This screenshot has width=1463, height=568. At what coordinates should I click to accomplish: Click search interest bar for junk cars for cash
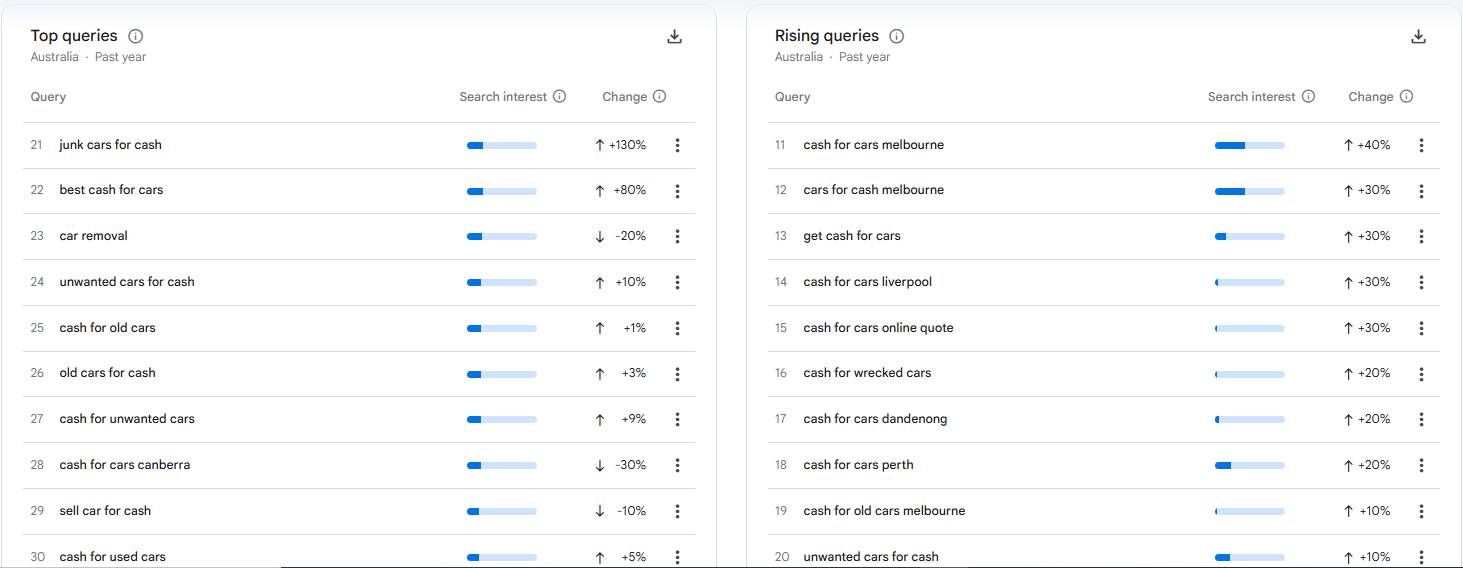501,145
